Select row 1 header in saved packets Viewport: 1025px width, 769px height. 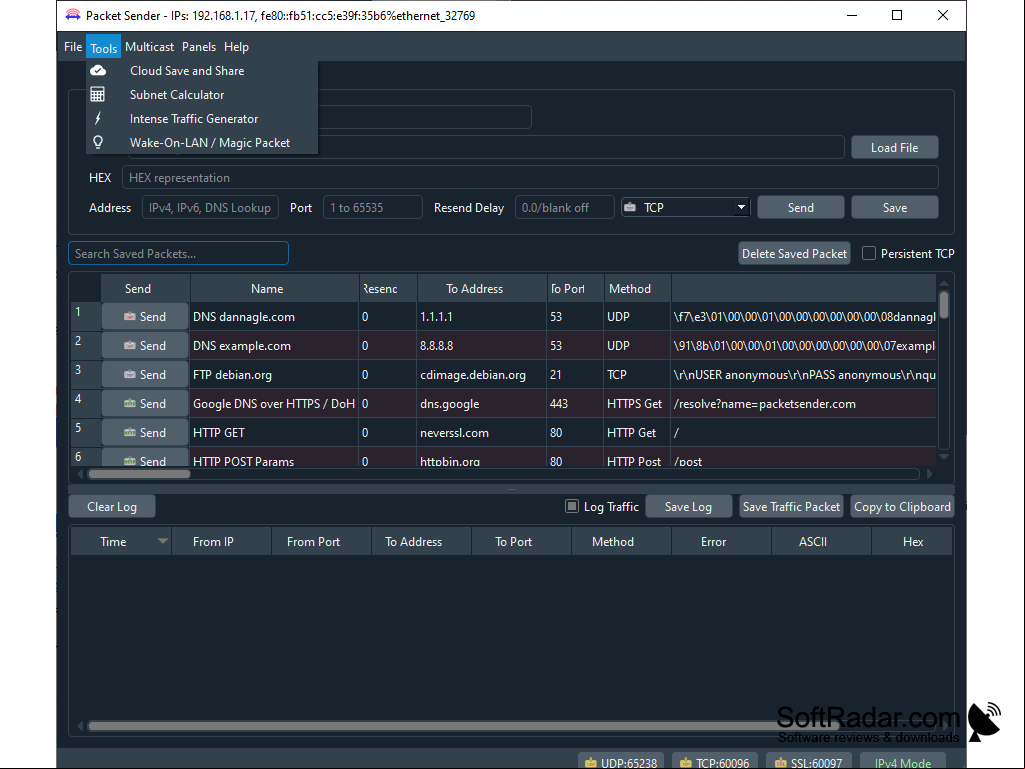tap(85, 316)
